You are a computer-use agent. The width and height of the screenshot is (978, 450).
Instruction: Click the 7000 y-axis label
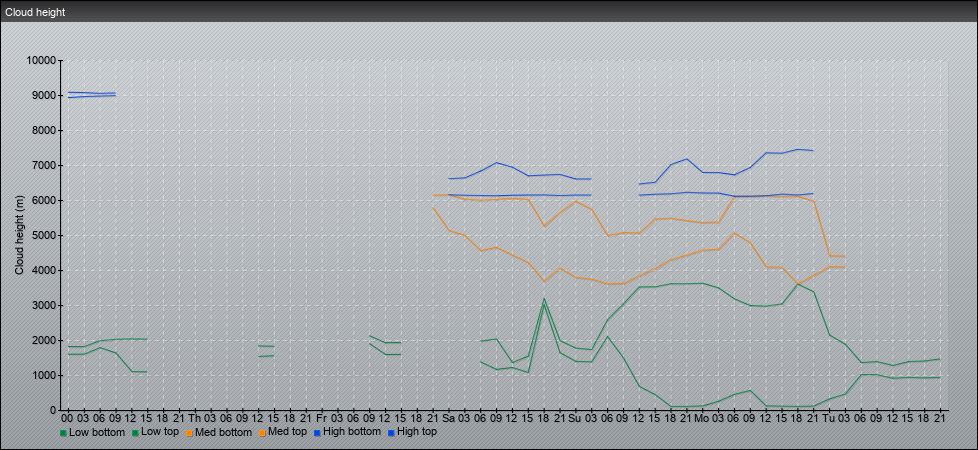44,165
